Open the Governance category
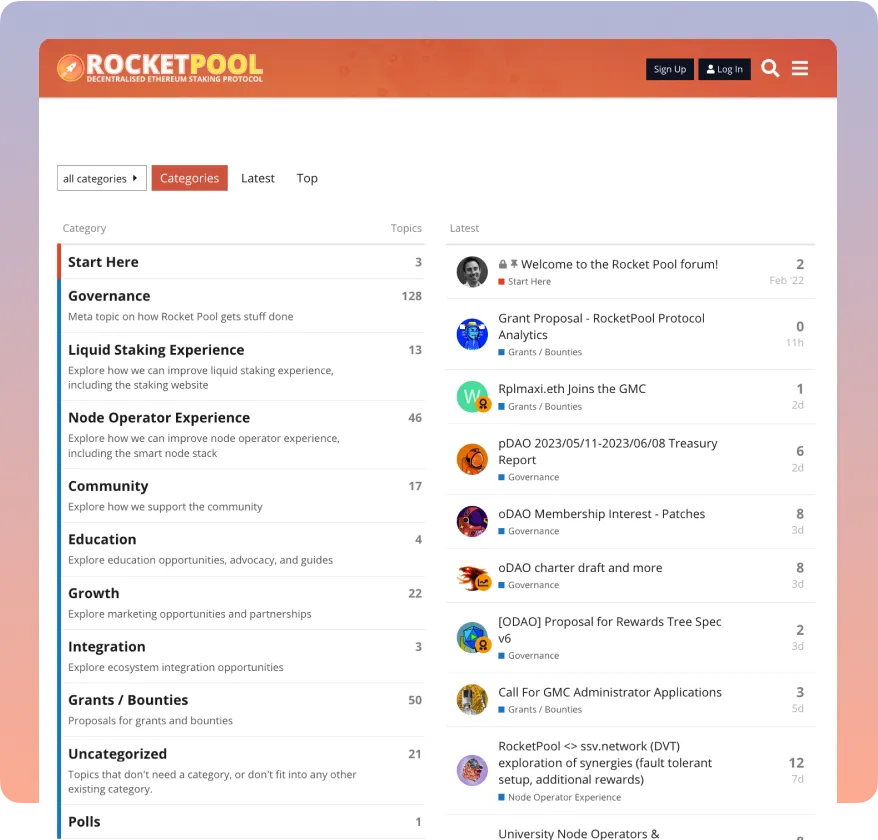Screen dimensions: 878x840 109,296
